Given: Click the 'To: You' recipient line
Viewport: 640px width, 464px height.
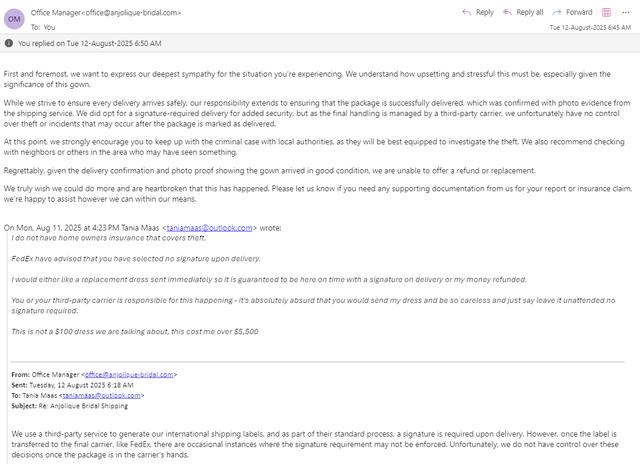Looking at the screenshot, I should [43, 27].
